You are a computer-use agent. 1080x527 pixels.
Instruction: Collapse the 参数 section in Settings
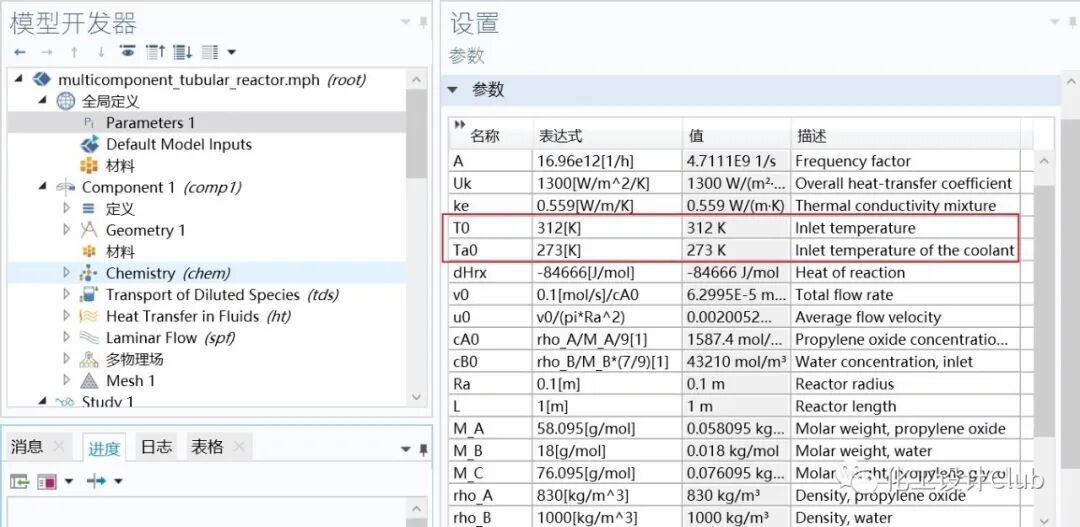pyautogui.click(x=453, y=90)
